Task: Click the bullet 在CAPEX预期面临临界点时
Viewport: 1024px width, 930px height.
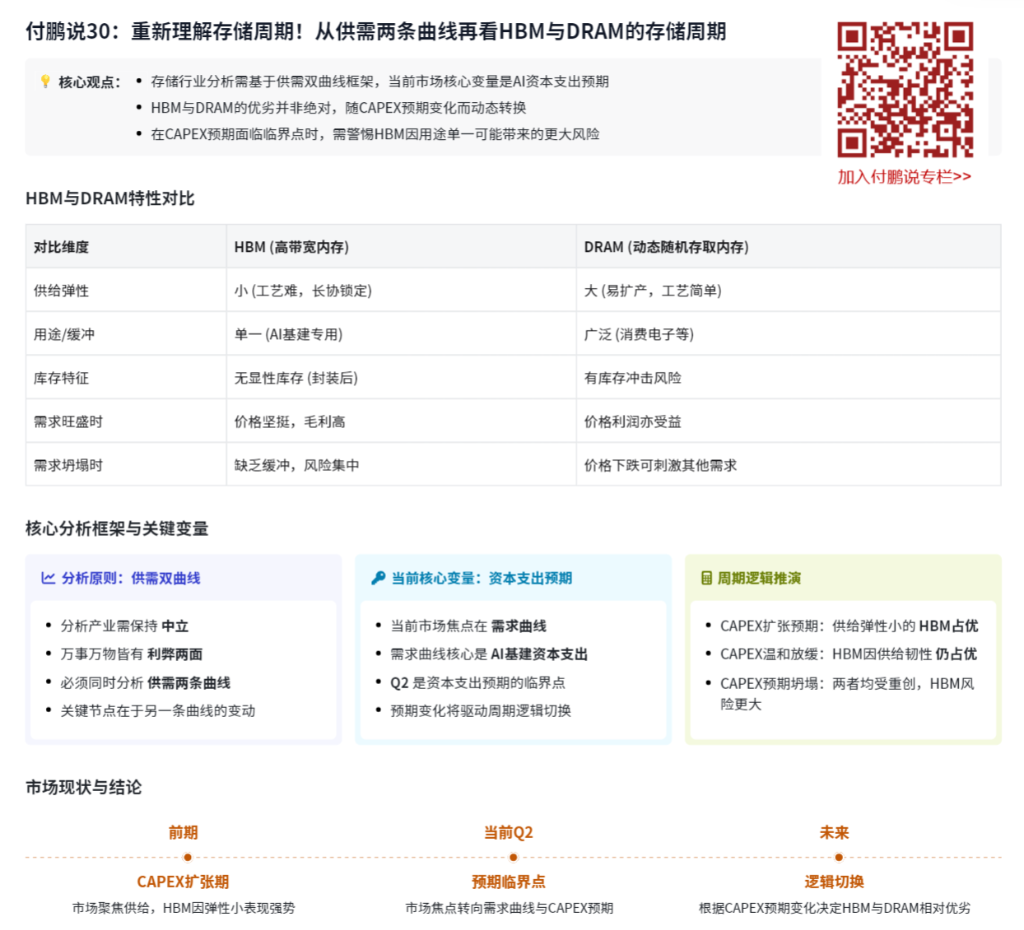Action: coord(375,134)
